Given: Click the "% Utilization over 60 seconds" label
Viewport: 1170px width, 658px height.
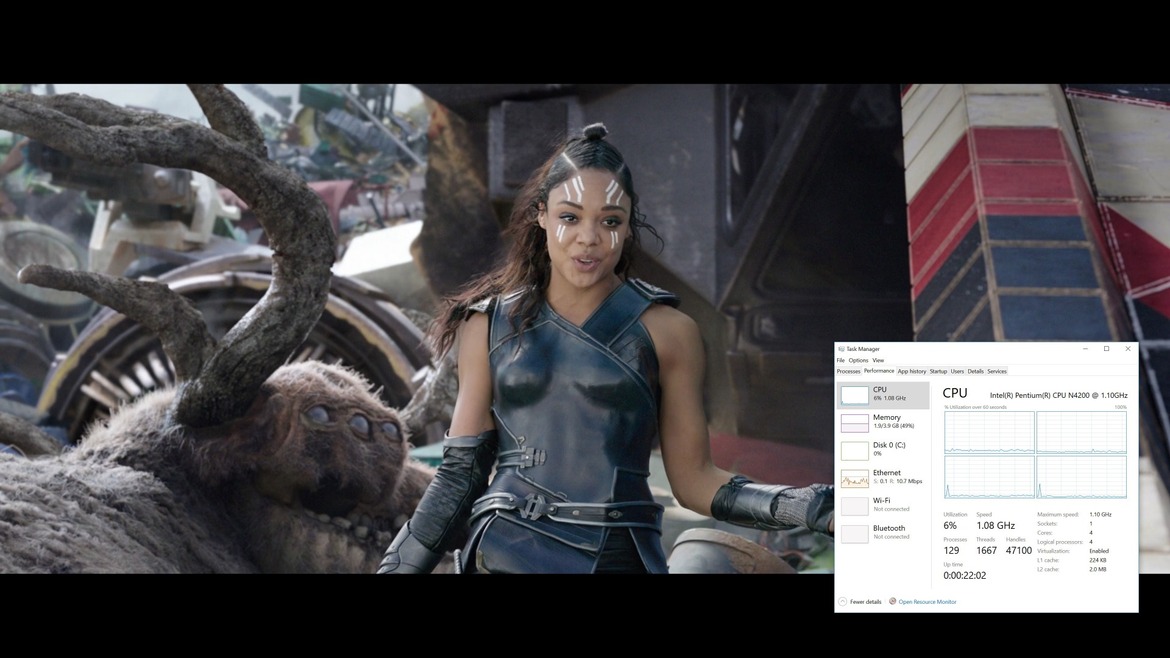Looking at the screenshot, I should 975,407.
